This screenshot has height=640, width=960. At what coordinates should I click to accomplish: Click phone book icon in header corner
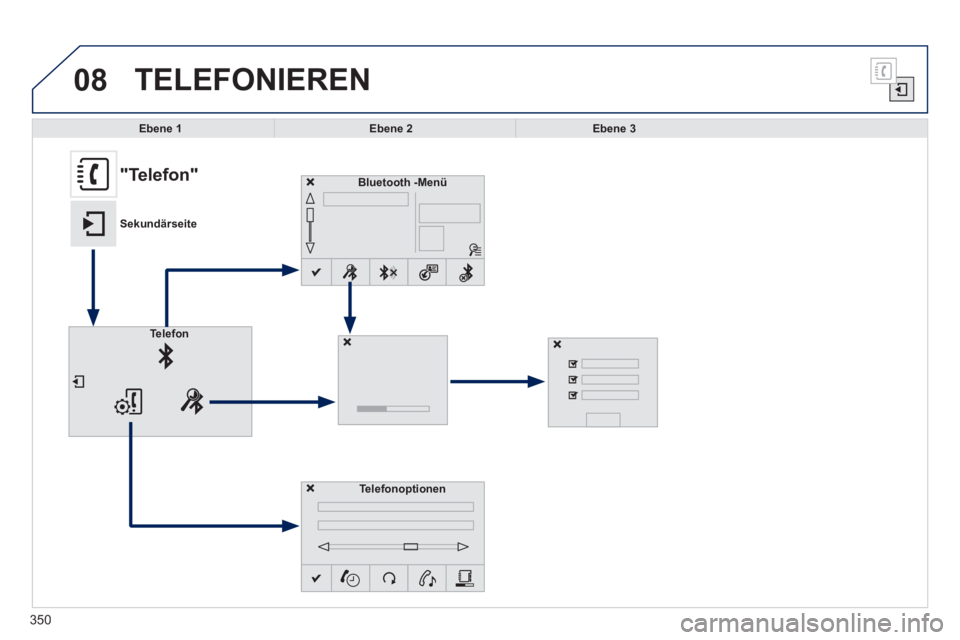point(883,71)
